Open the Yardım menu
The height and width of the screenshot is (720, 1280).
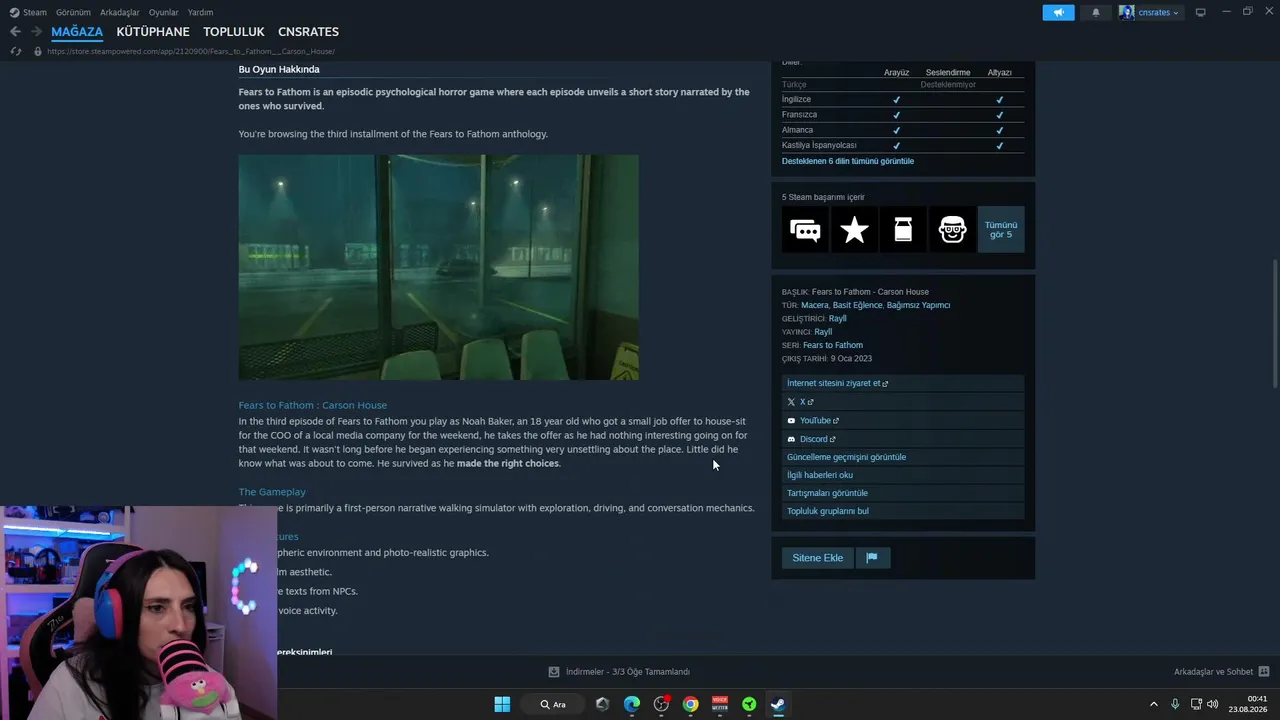200,12
